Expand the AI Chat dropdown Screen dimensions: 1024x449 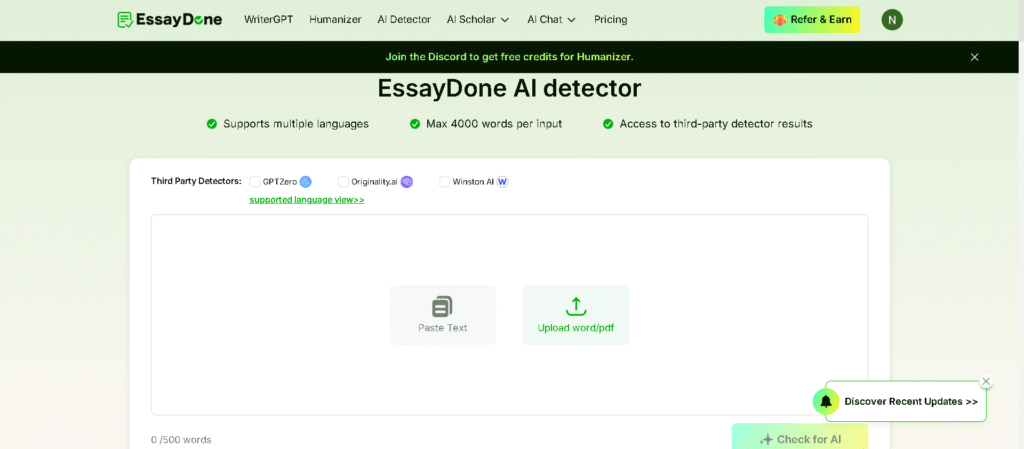tap(552, 20)
